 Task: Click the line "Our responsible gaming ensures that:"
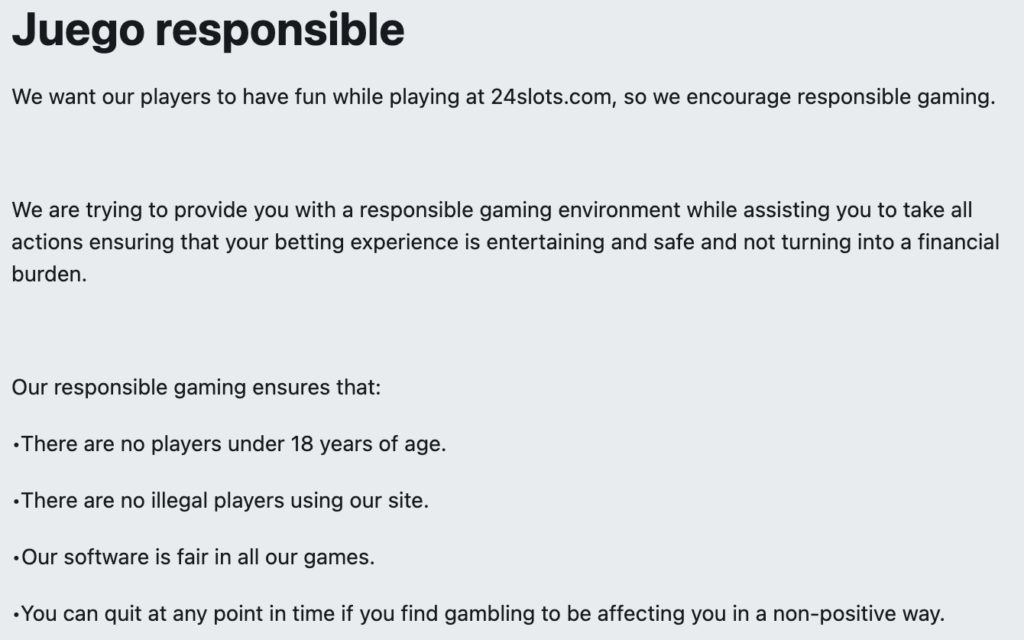coord(196,387)
